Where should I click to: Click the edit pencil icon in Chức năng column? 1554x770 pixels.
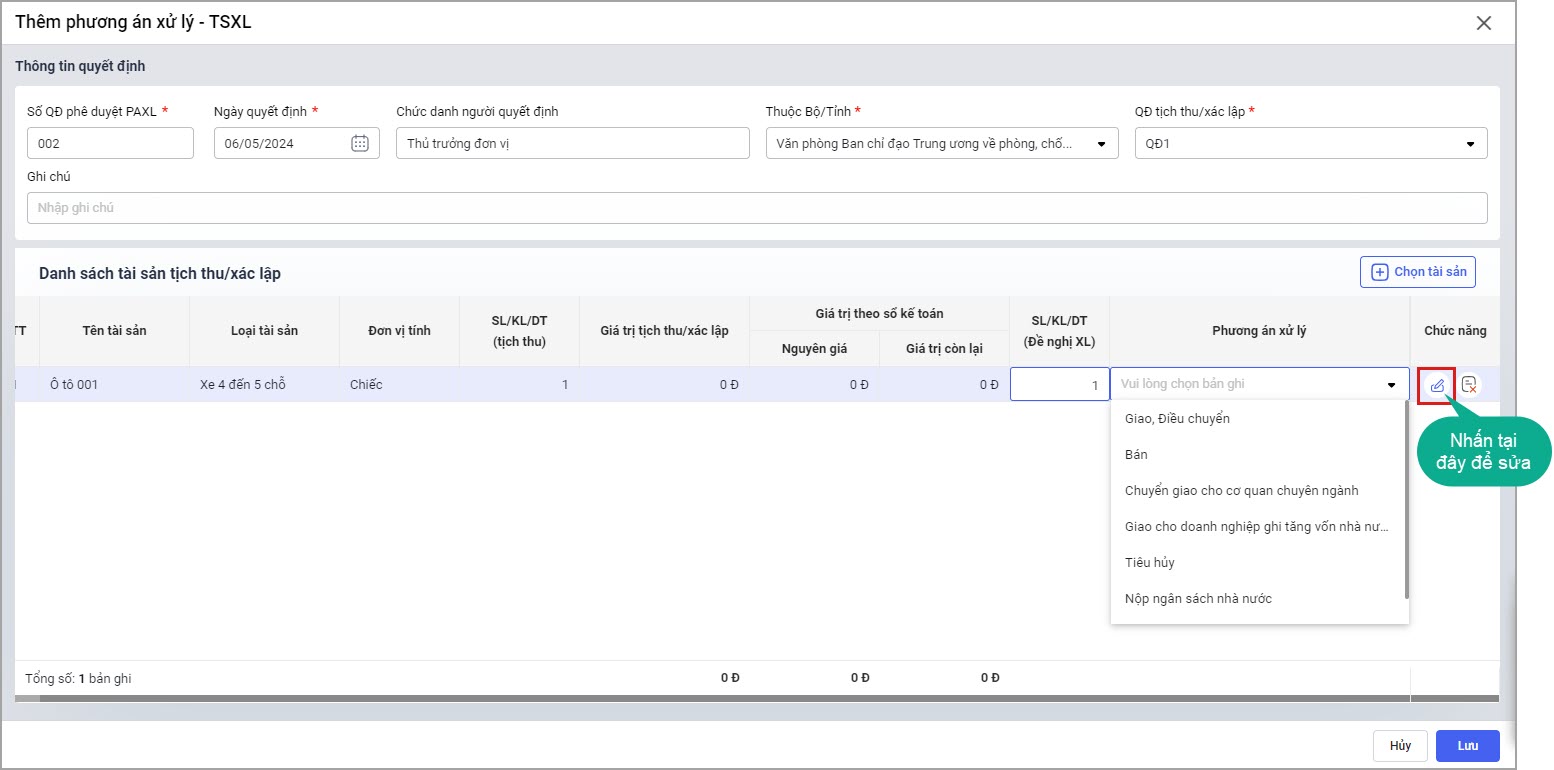[1437, 385]
